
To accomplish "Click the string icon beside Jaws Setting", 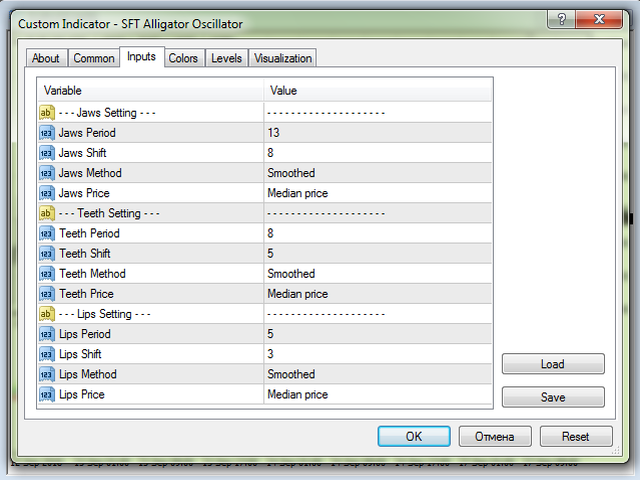I will tap(47, 113).
